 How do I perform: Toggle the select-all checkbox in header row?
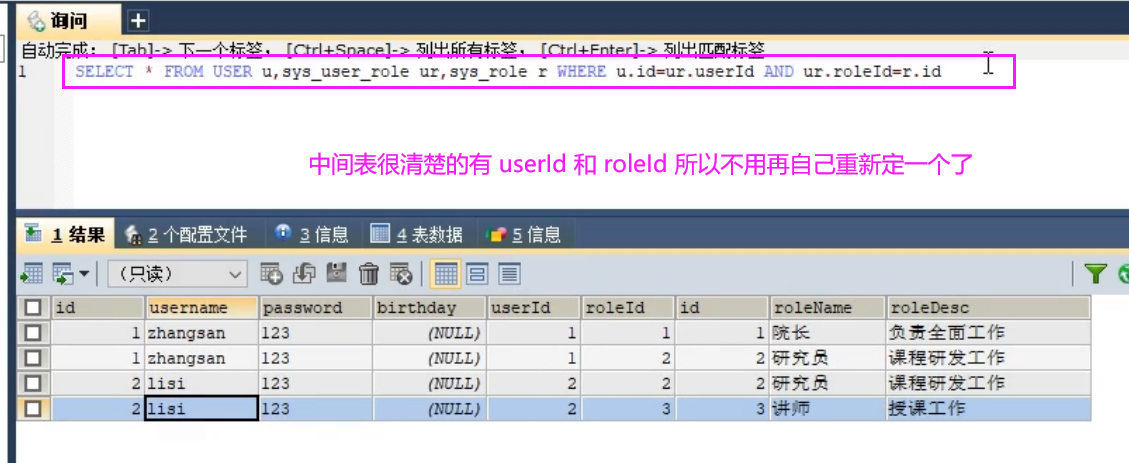tap(33, 308)
